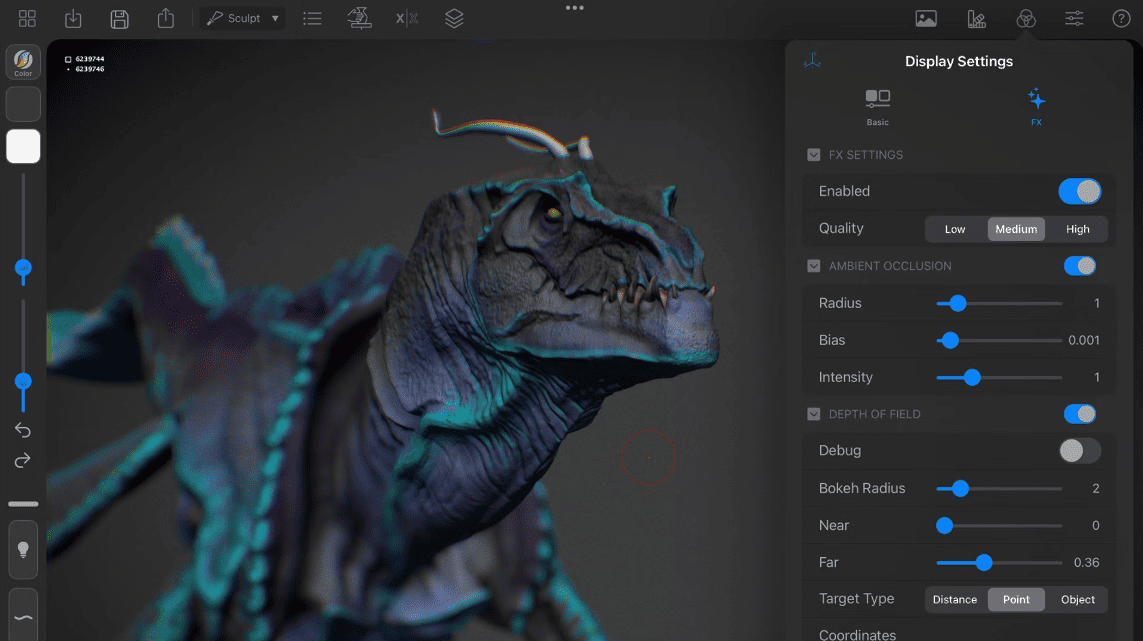This screenshot has height=641, width=1143.
Task: Open the scene objects list
Action: click(x=312, y=18)
